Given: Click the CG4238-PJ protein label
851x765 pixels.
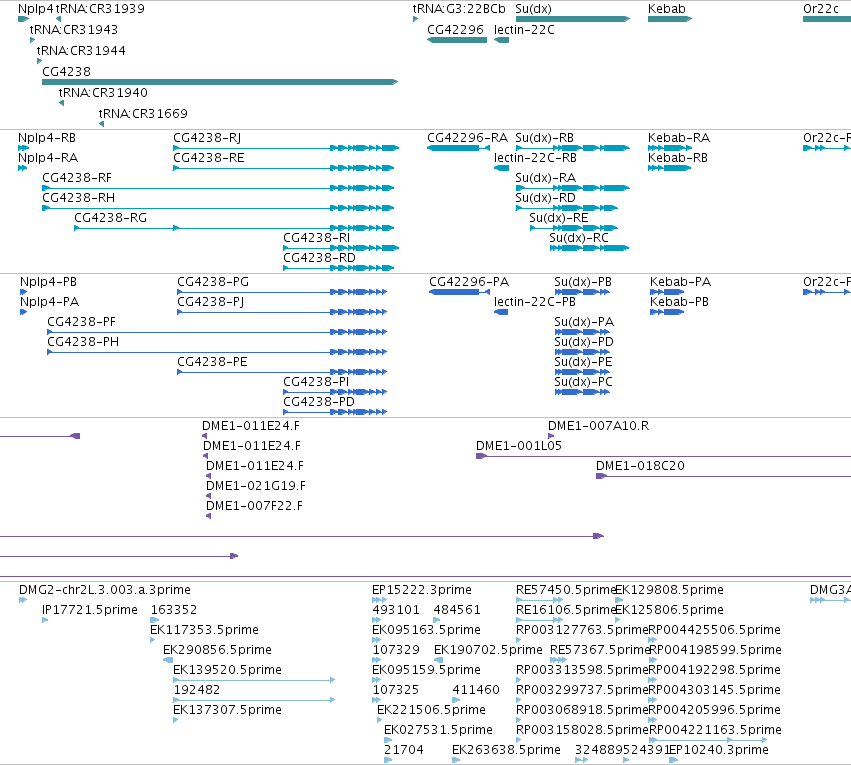Looking at the screenshot, I should point(211,302).
